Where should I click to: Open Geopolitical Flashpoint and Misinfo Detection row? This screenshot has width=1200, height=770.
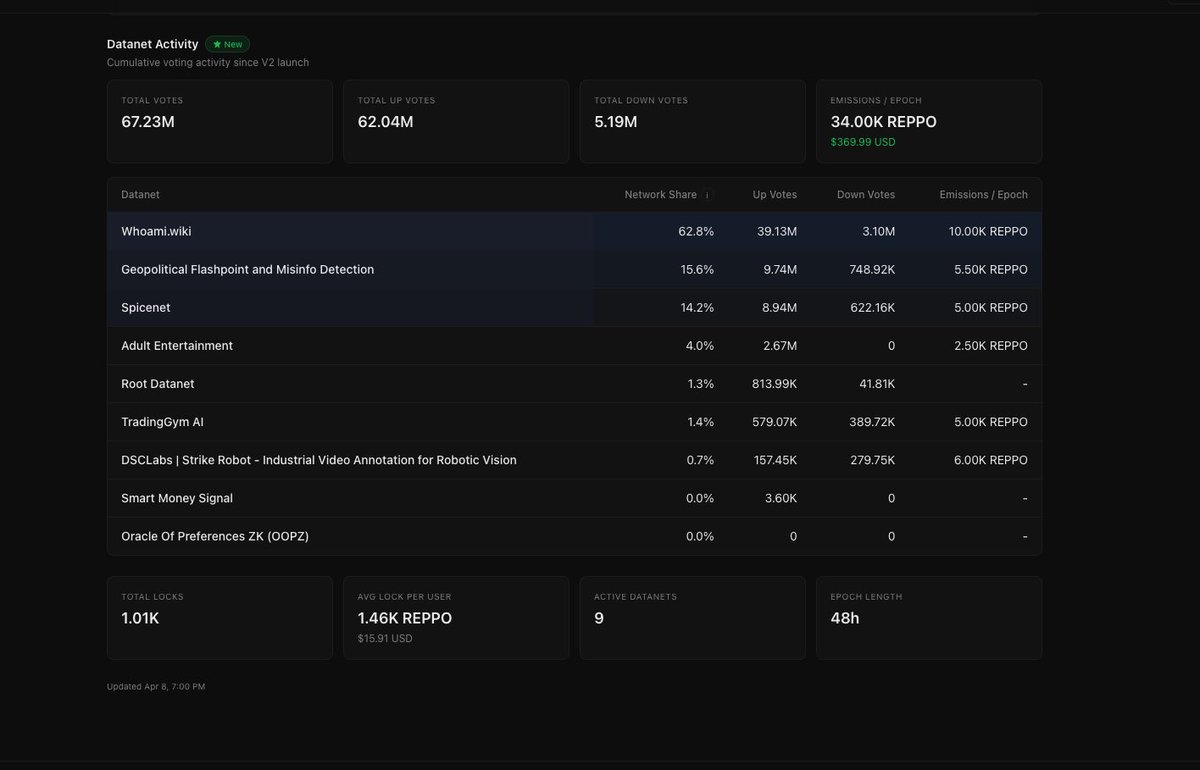click(x=574, y=269)
